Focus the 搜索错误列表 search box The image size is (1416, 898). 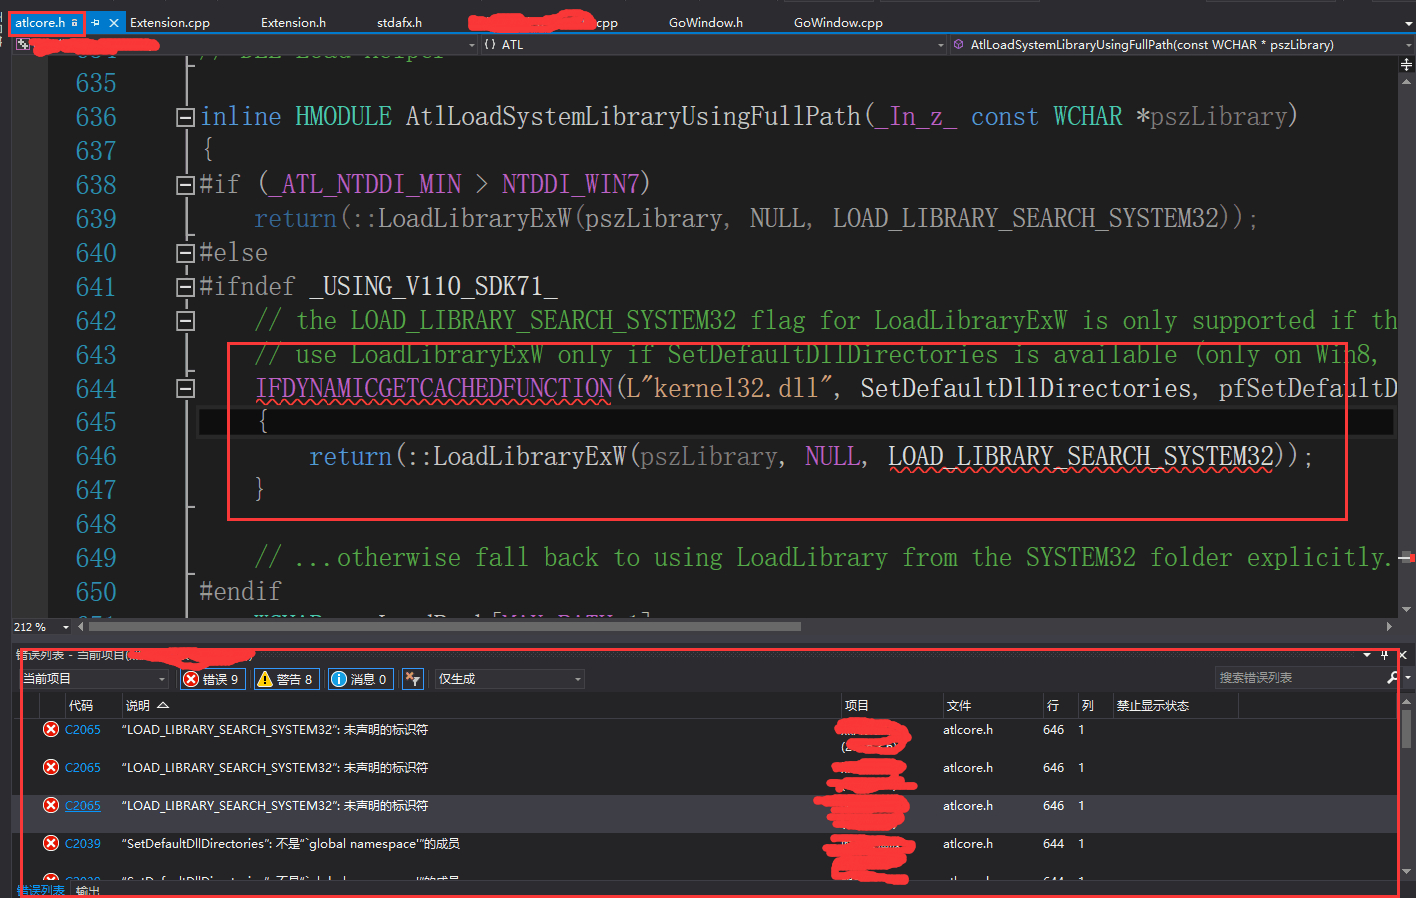(x=1300, y=678)
